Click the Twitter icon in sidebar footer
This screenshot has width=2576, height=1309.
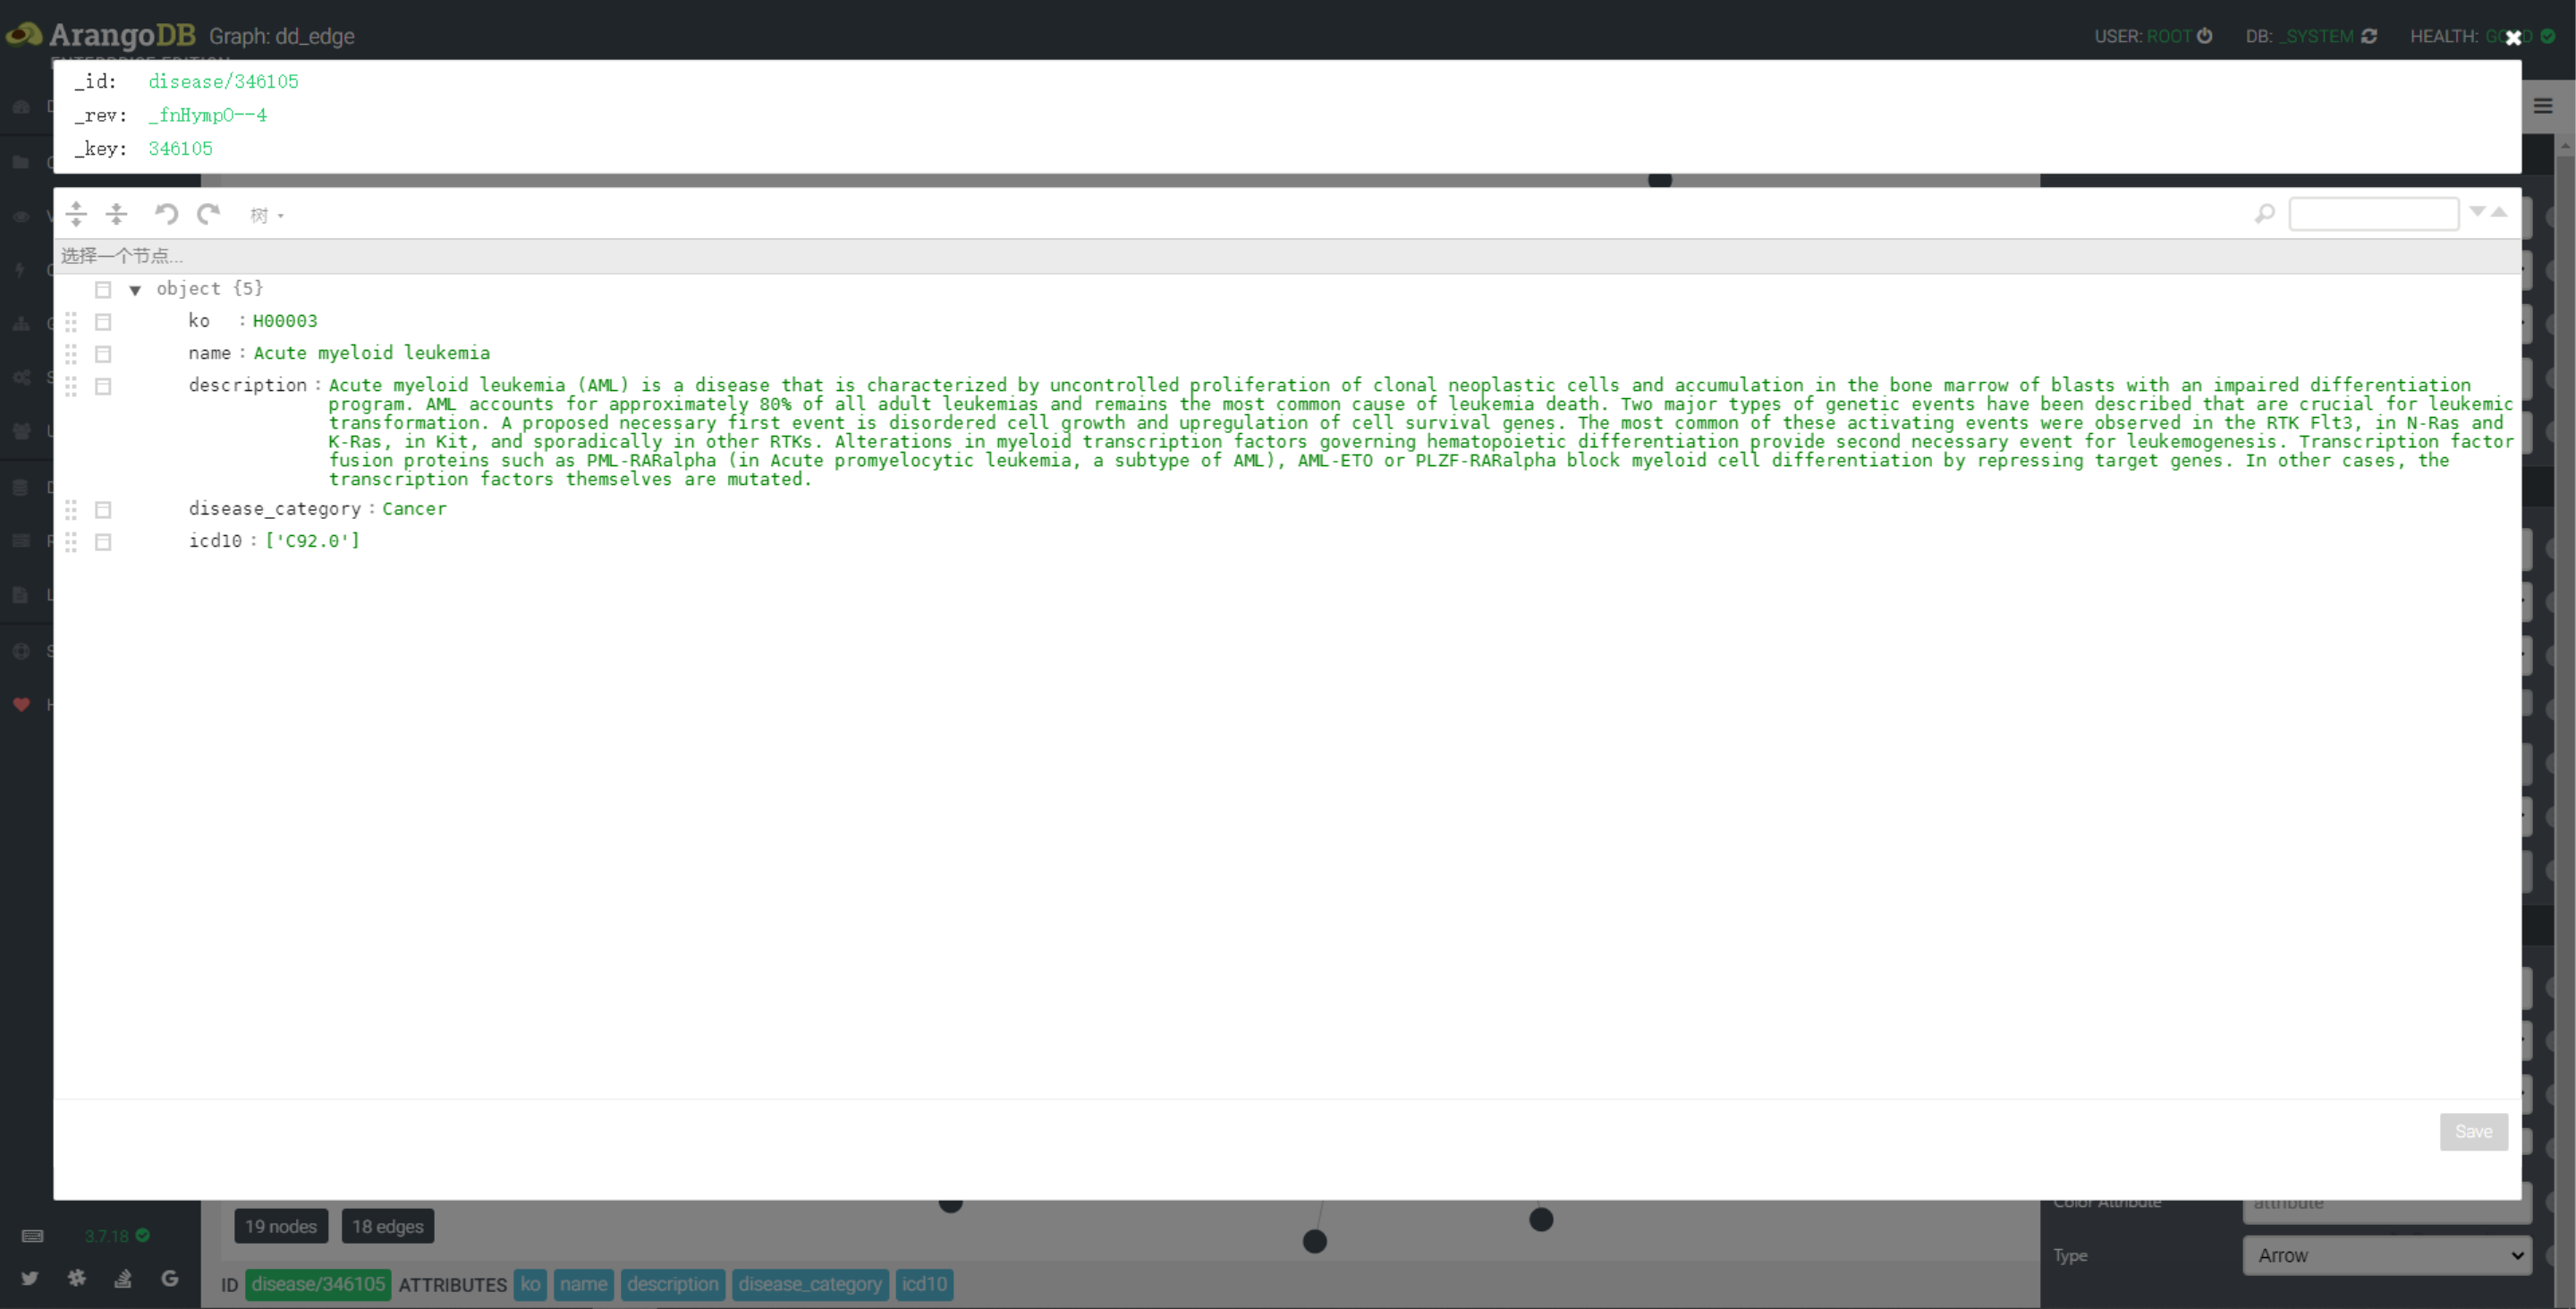click(x=29, y=1278)
